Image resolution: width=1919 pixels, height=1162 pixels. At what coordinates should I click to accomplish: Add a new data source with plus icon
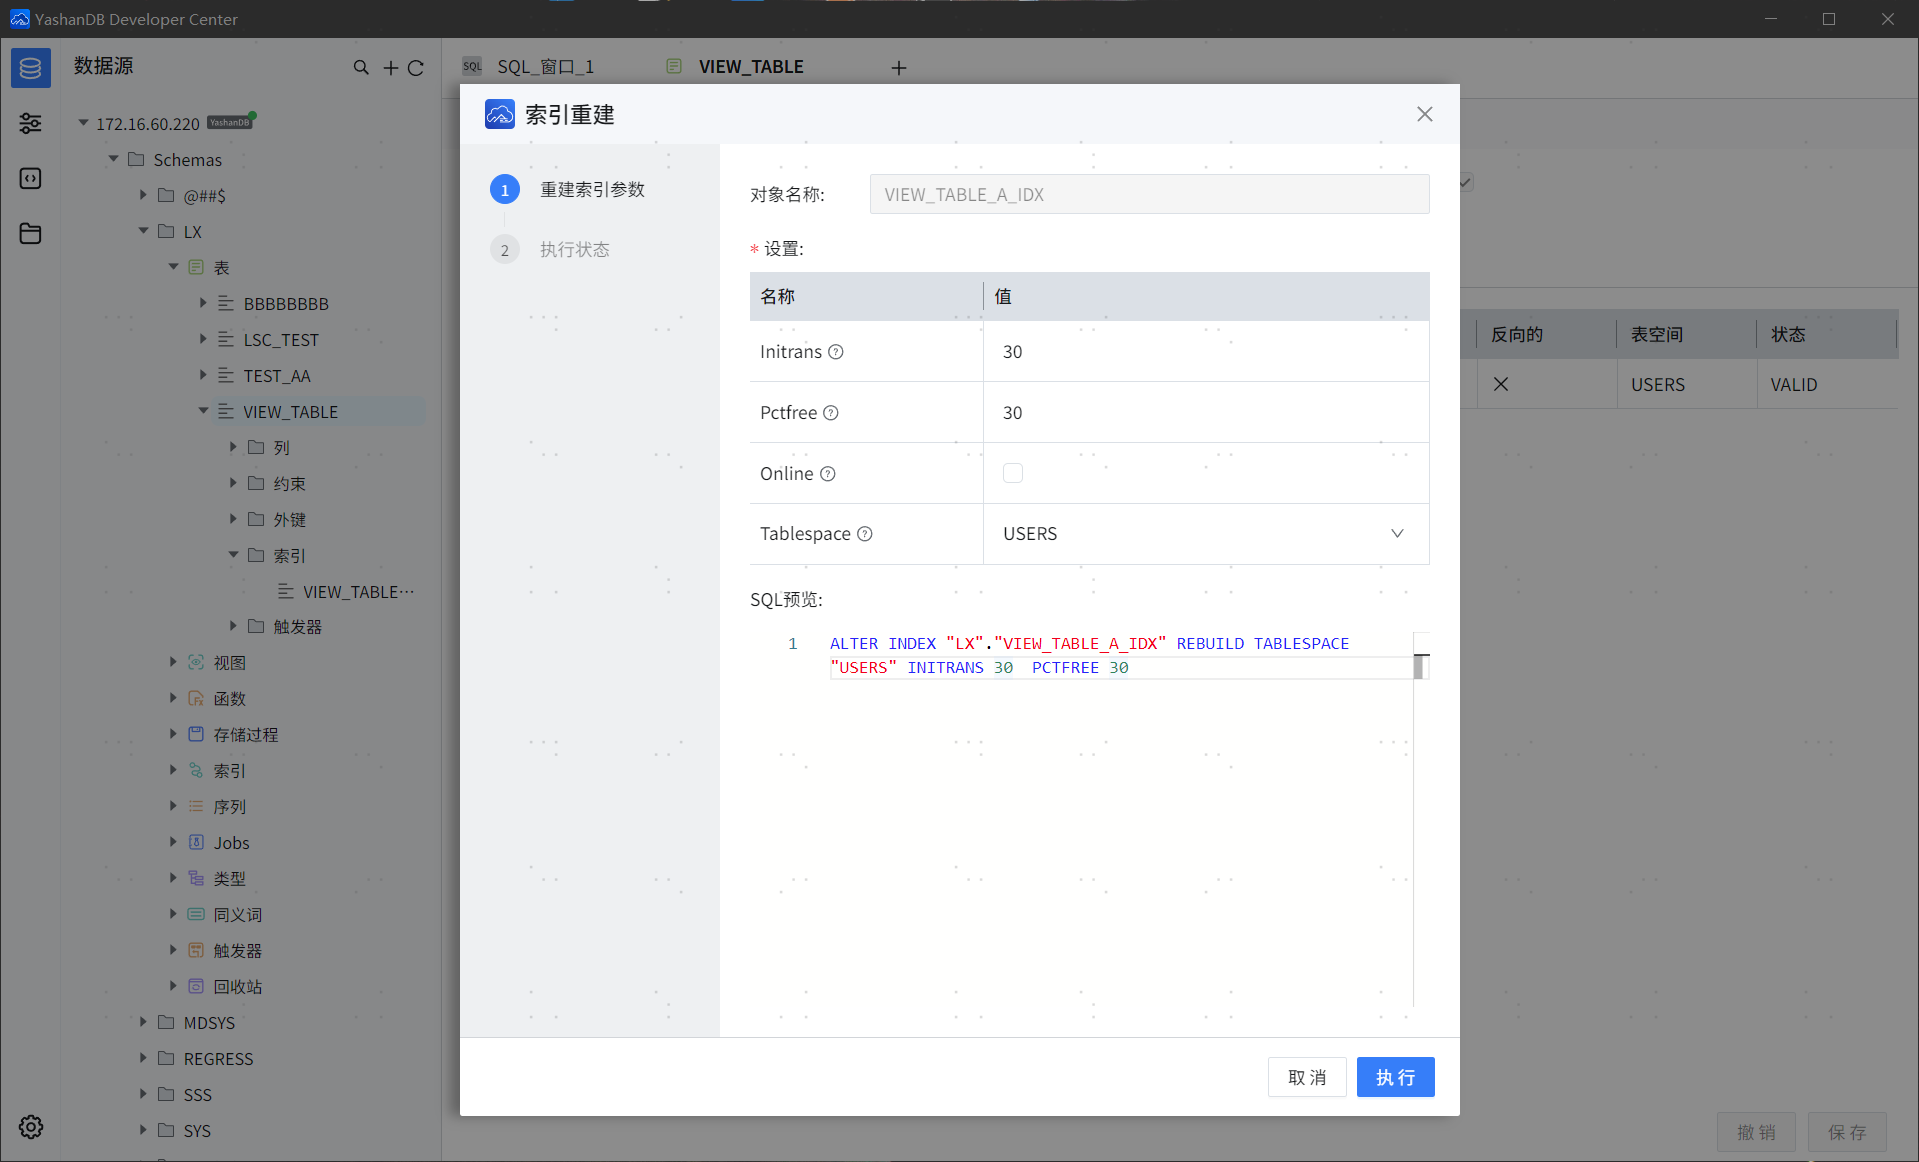coord(390,68)
